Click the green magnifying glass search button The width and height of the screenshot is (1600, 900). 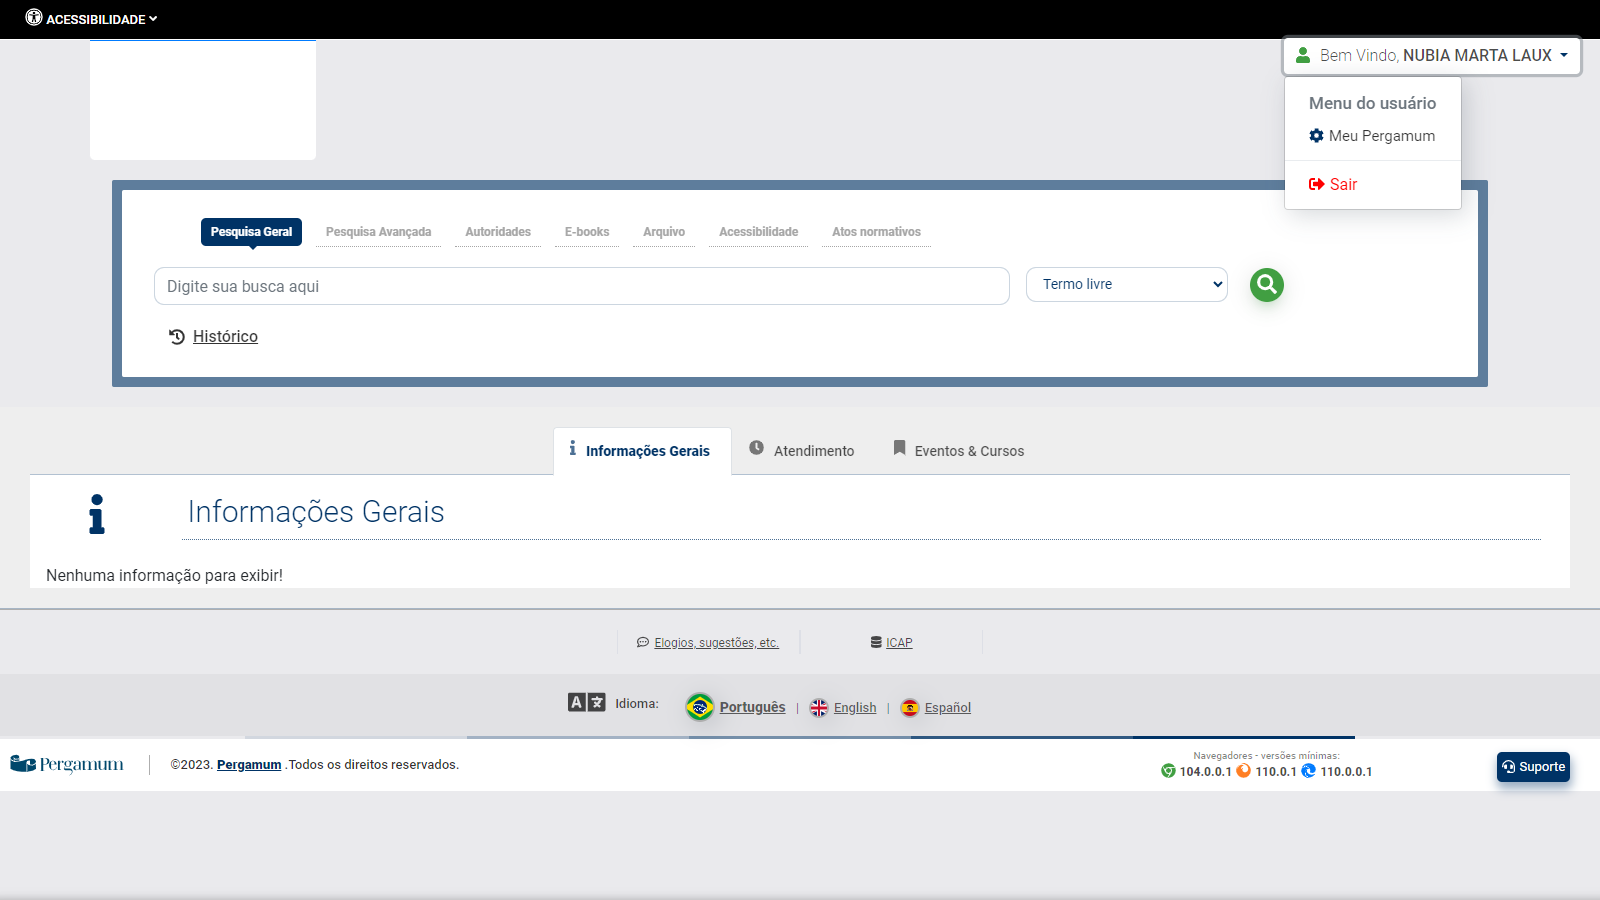pos(1266,285)
